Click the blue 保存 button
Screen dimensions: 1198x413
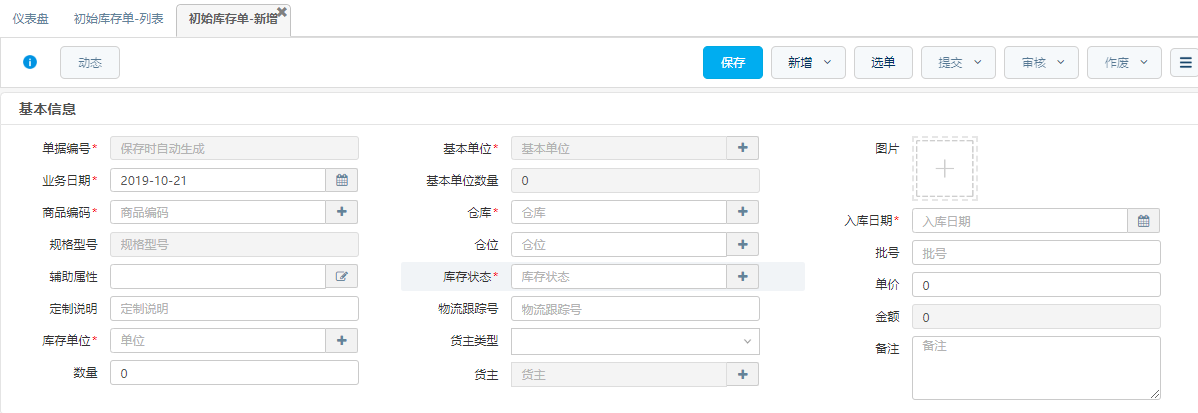coord(733,63)
